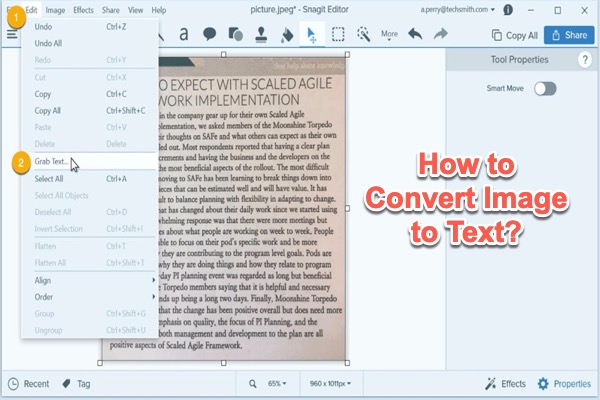Open the hamburger menu icon
Image resolution: width=600 pixels, height=400 pixels.
[x=12, y=34]
